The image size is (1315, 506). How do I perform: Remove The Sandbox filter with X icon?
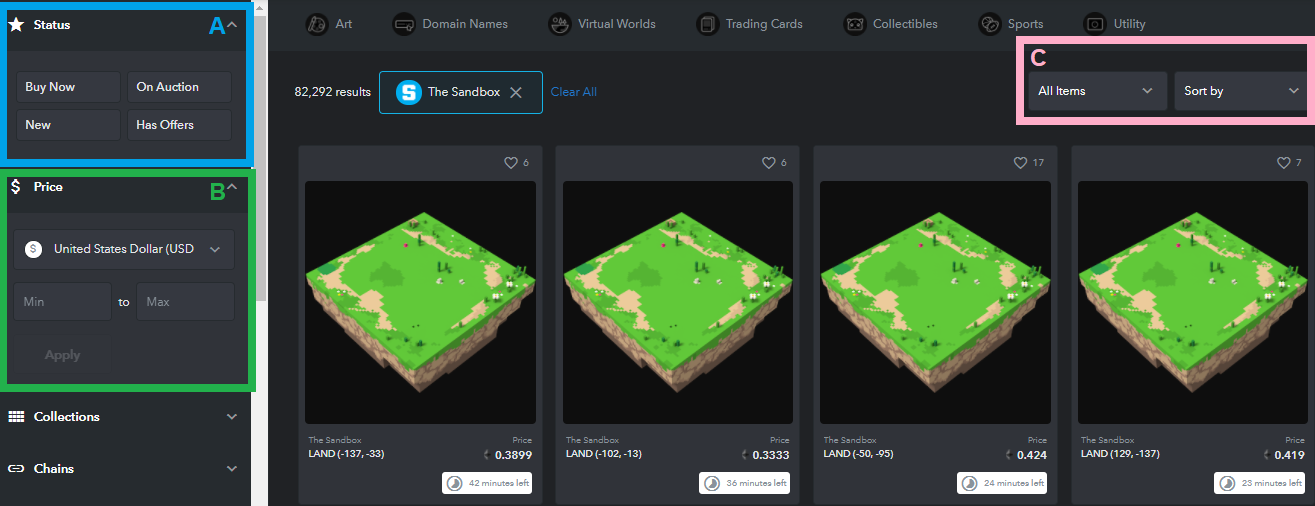[x=516, y=92]
